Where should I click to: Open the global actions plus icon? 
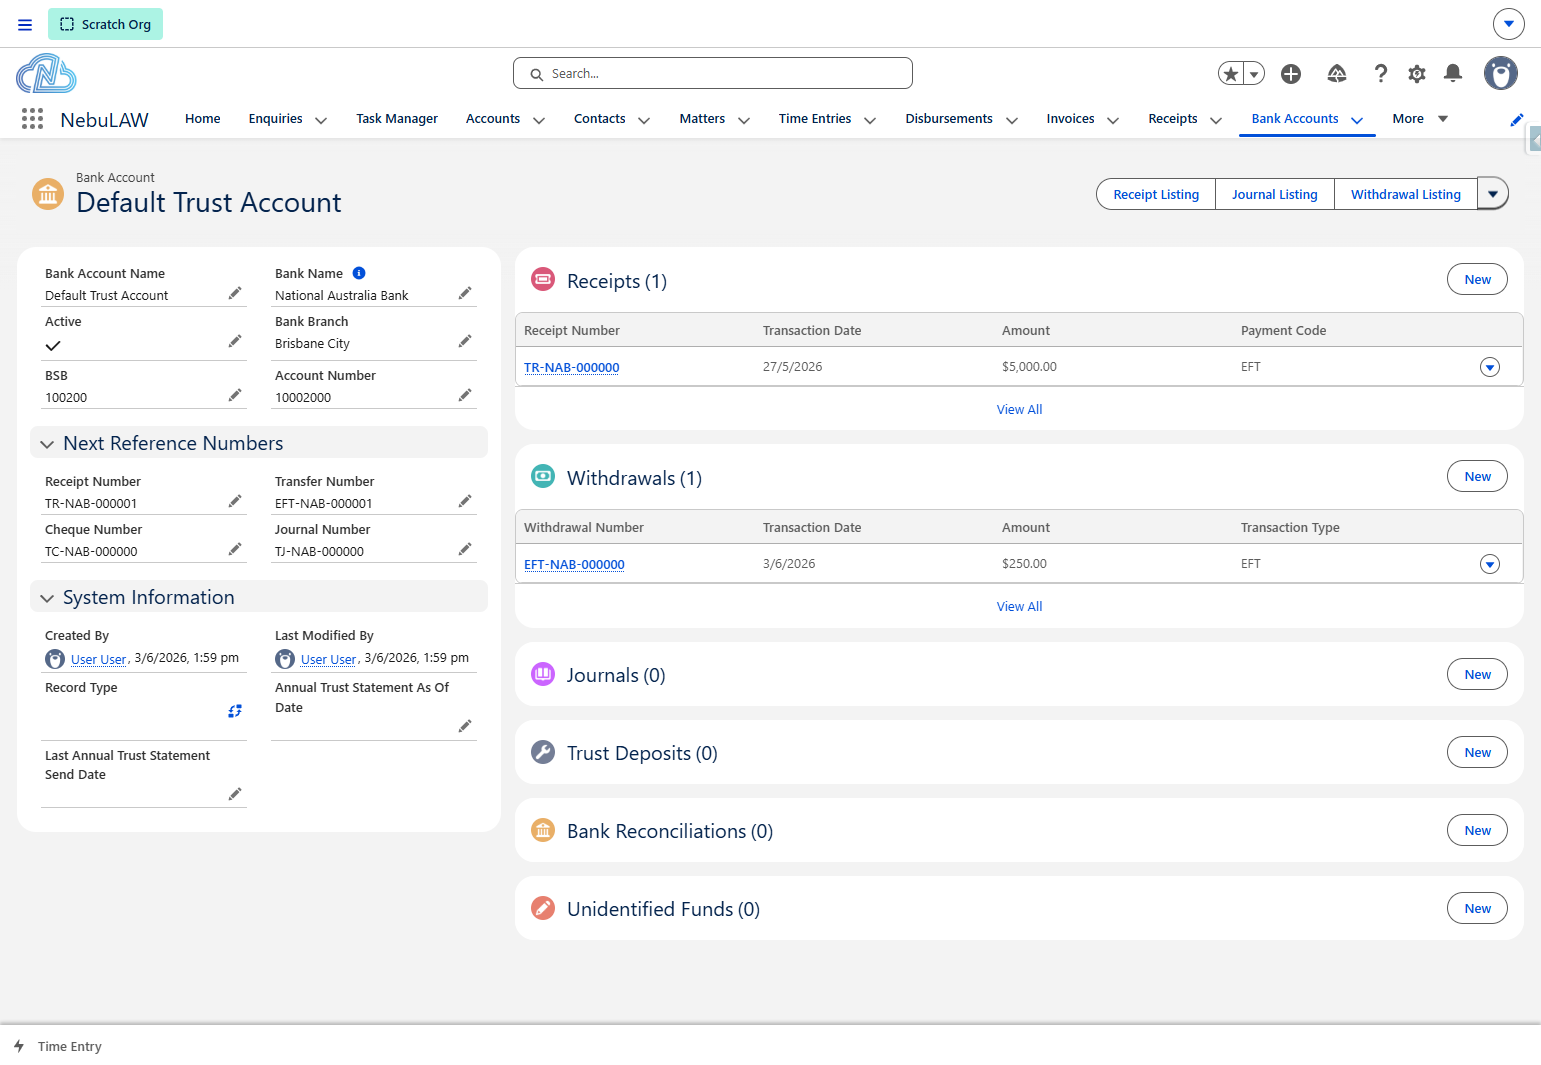pyautogui.click(x=1291, y=73)
